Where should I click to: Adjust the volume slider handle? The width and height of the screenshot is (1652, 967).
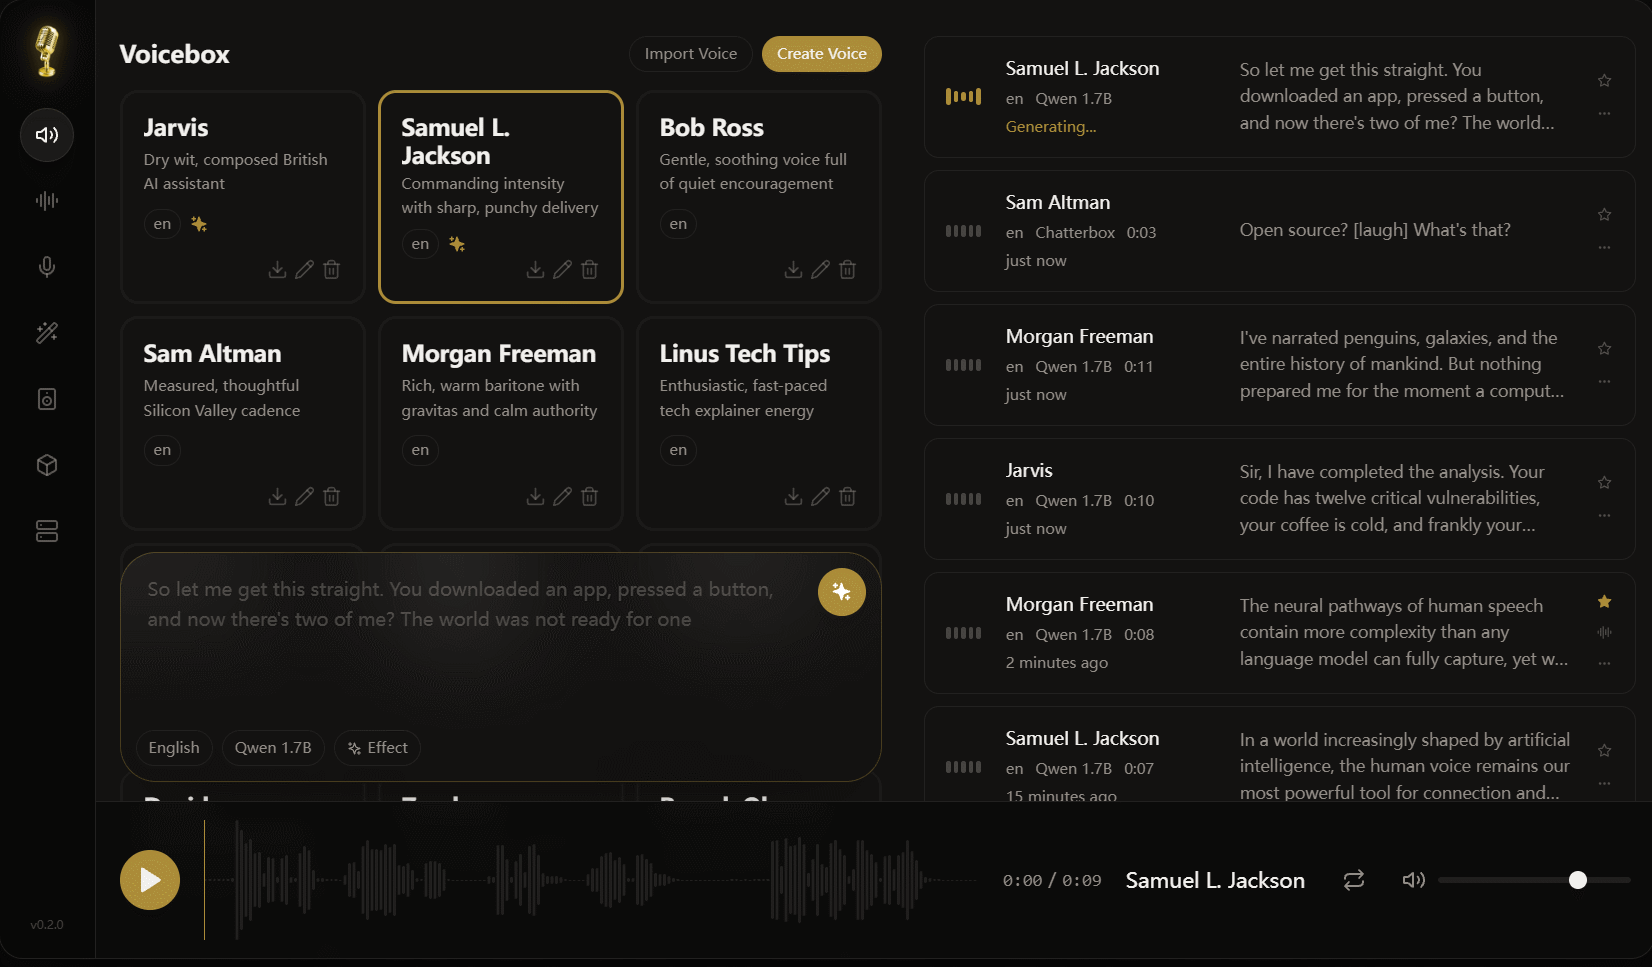[1578, 880]
